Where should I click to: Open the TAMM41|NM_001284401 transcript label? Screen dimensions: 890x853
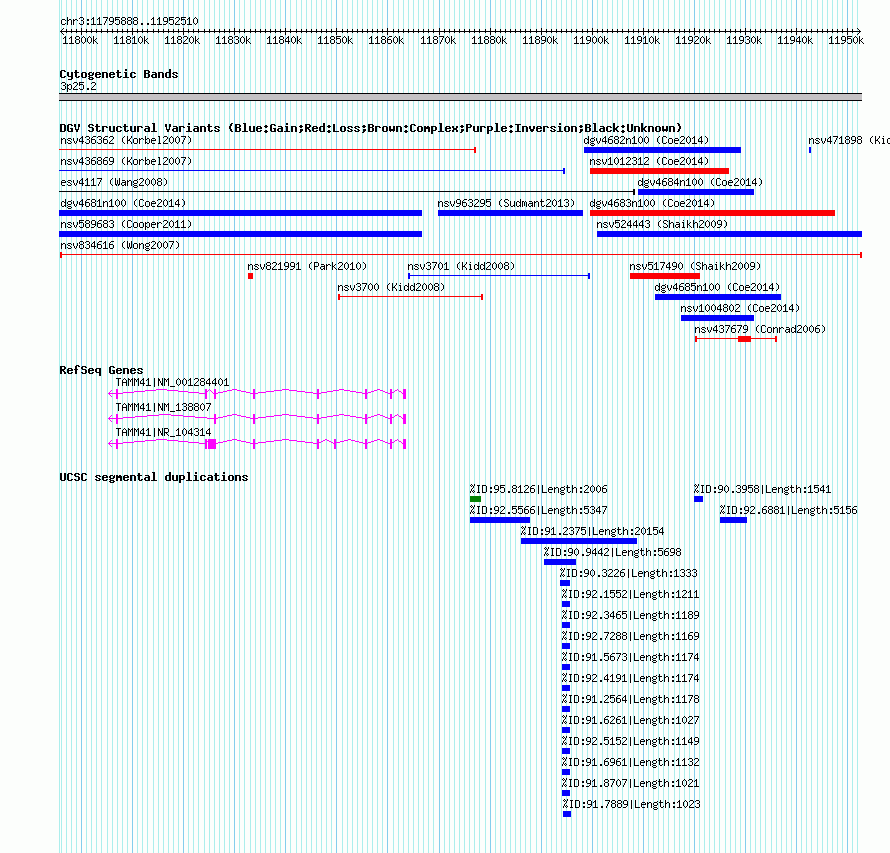[172, 382]
